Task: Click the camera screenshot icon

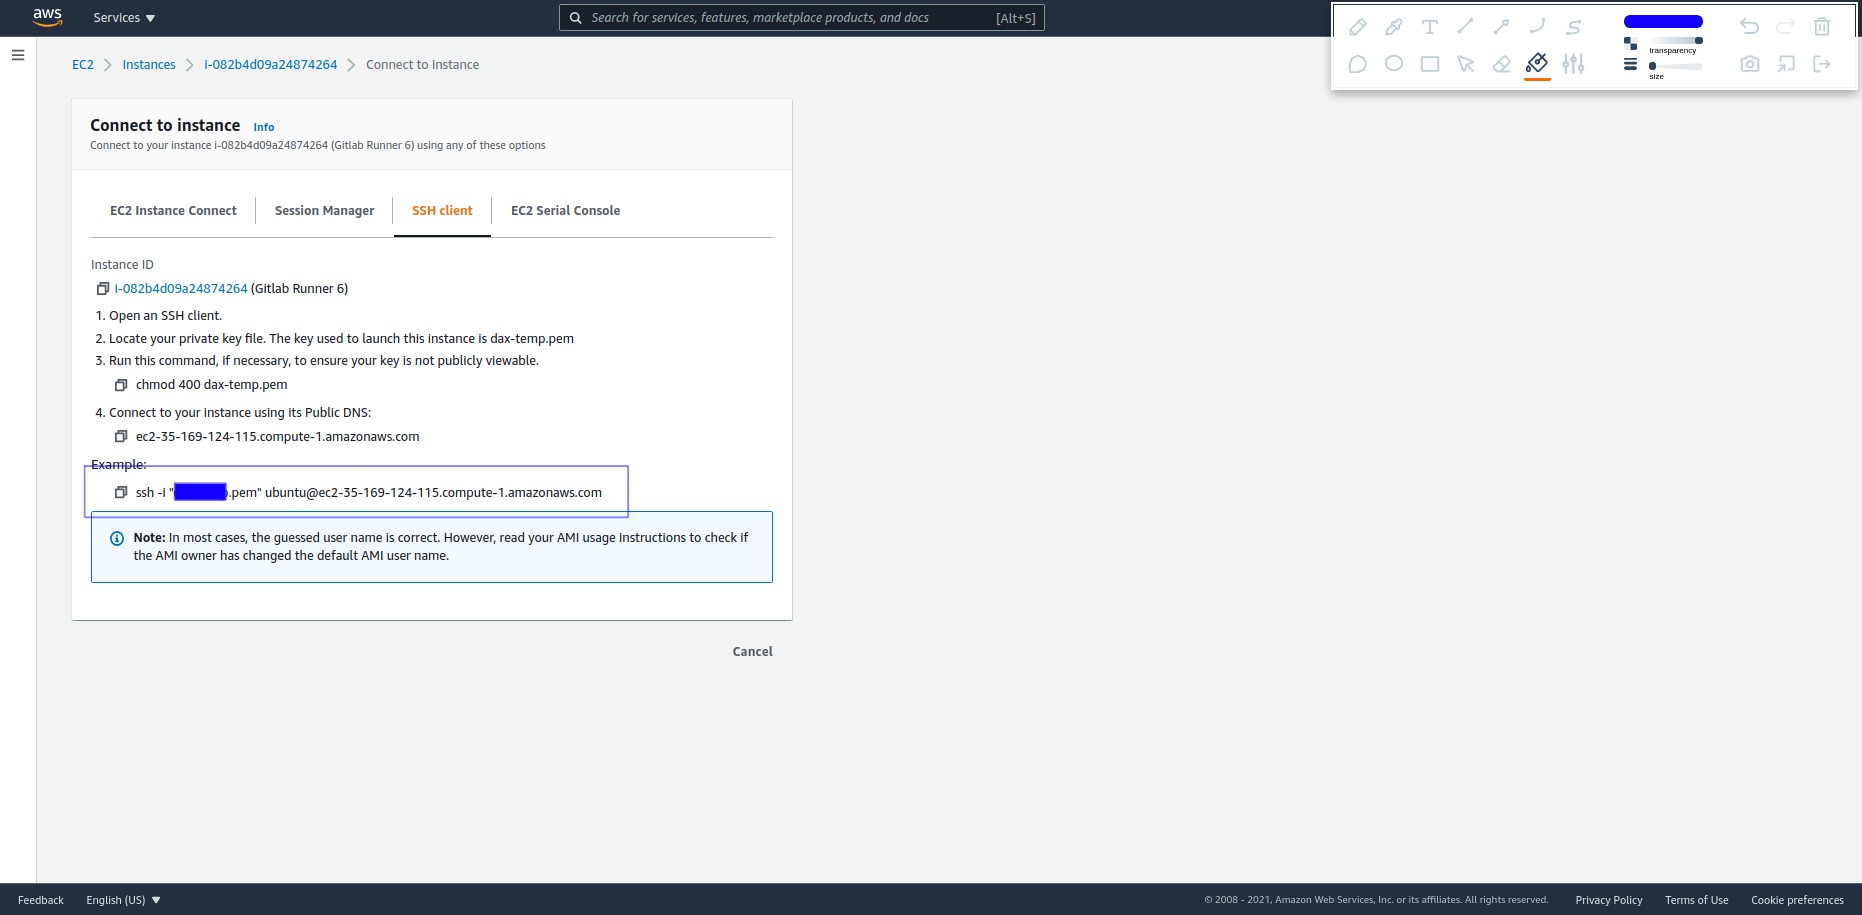Action: 1749,64
